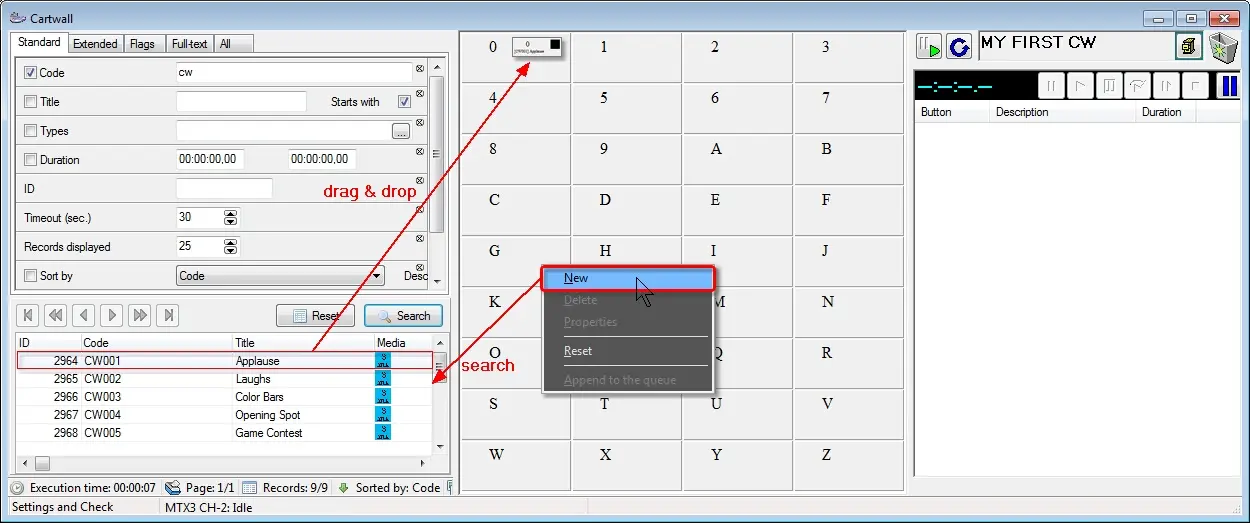Toggle the Starts with checkbox
This screenshot has height=523, width=1250.
404,102
